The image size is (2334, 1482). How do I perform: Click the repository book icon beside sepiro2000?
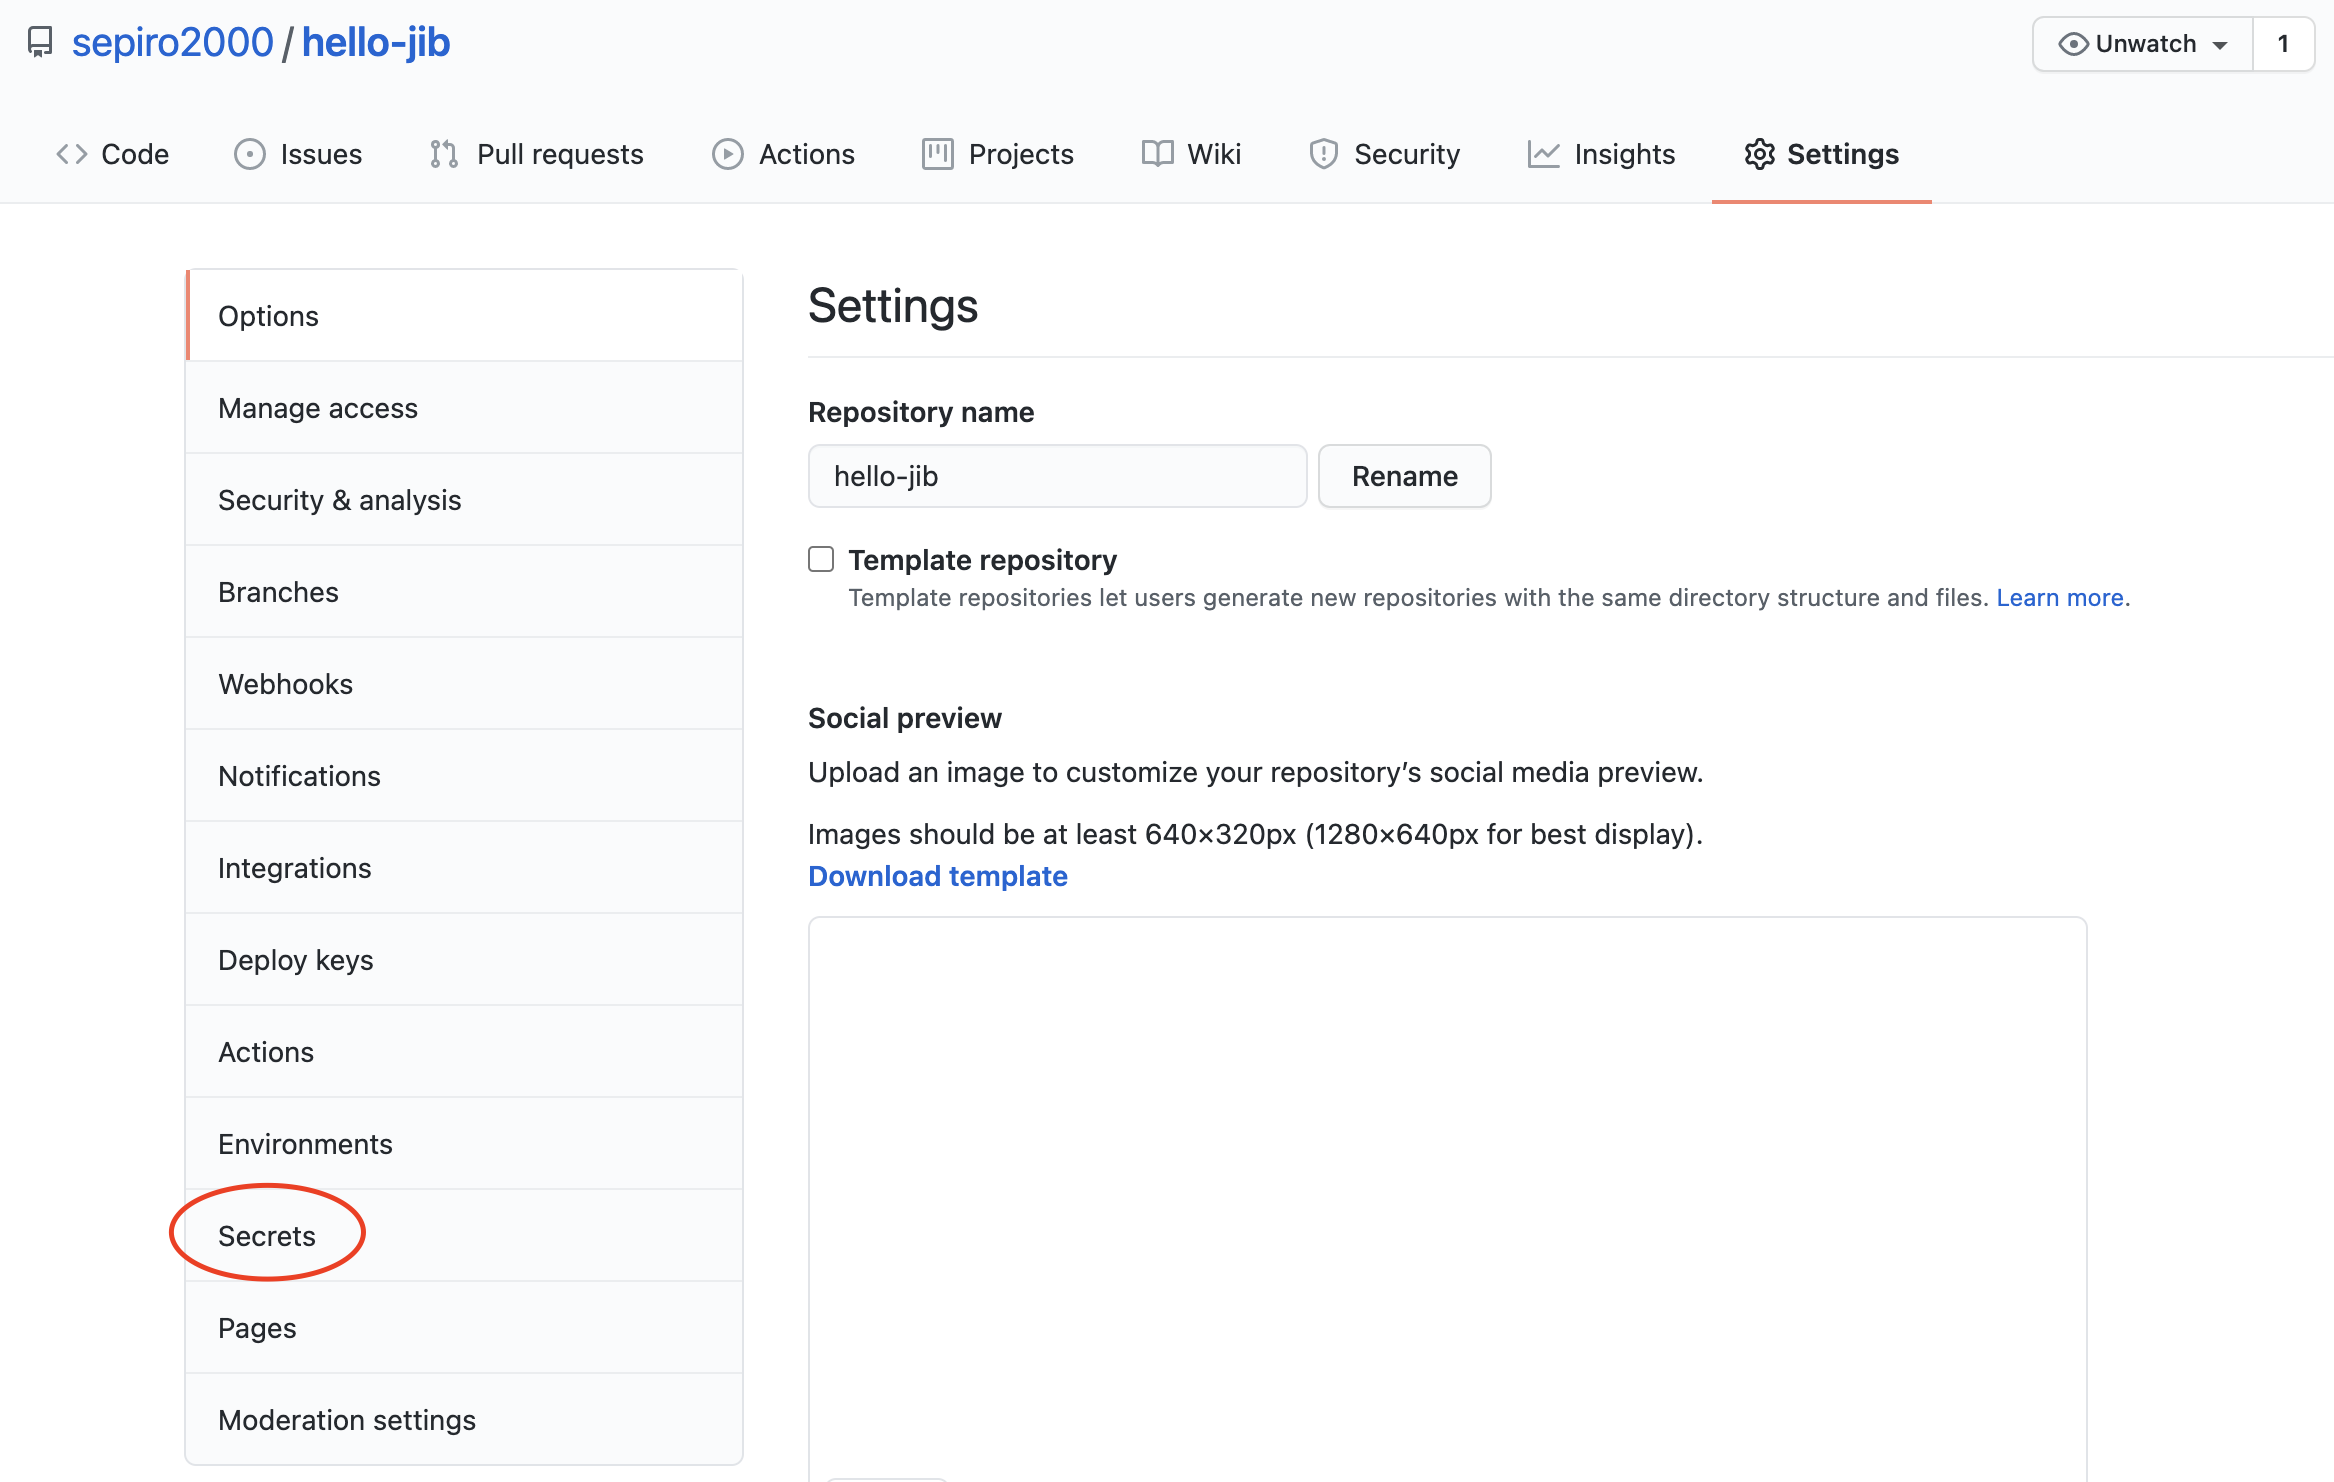[x=40, y=42]
